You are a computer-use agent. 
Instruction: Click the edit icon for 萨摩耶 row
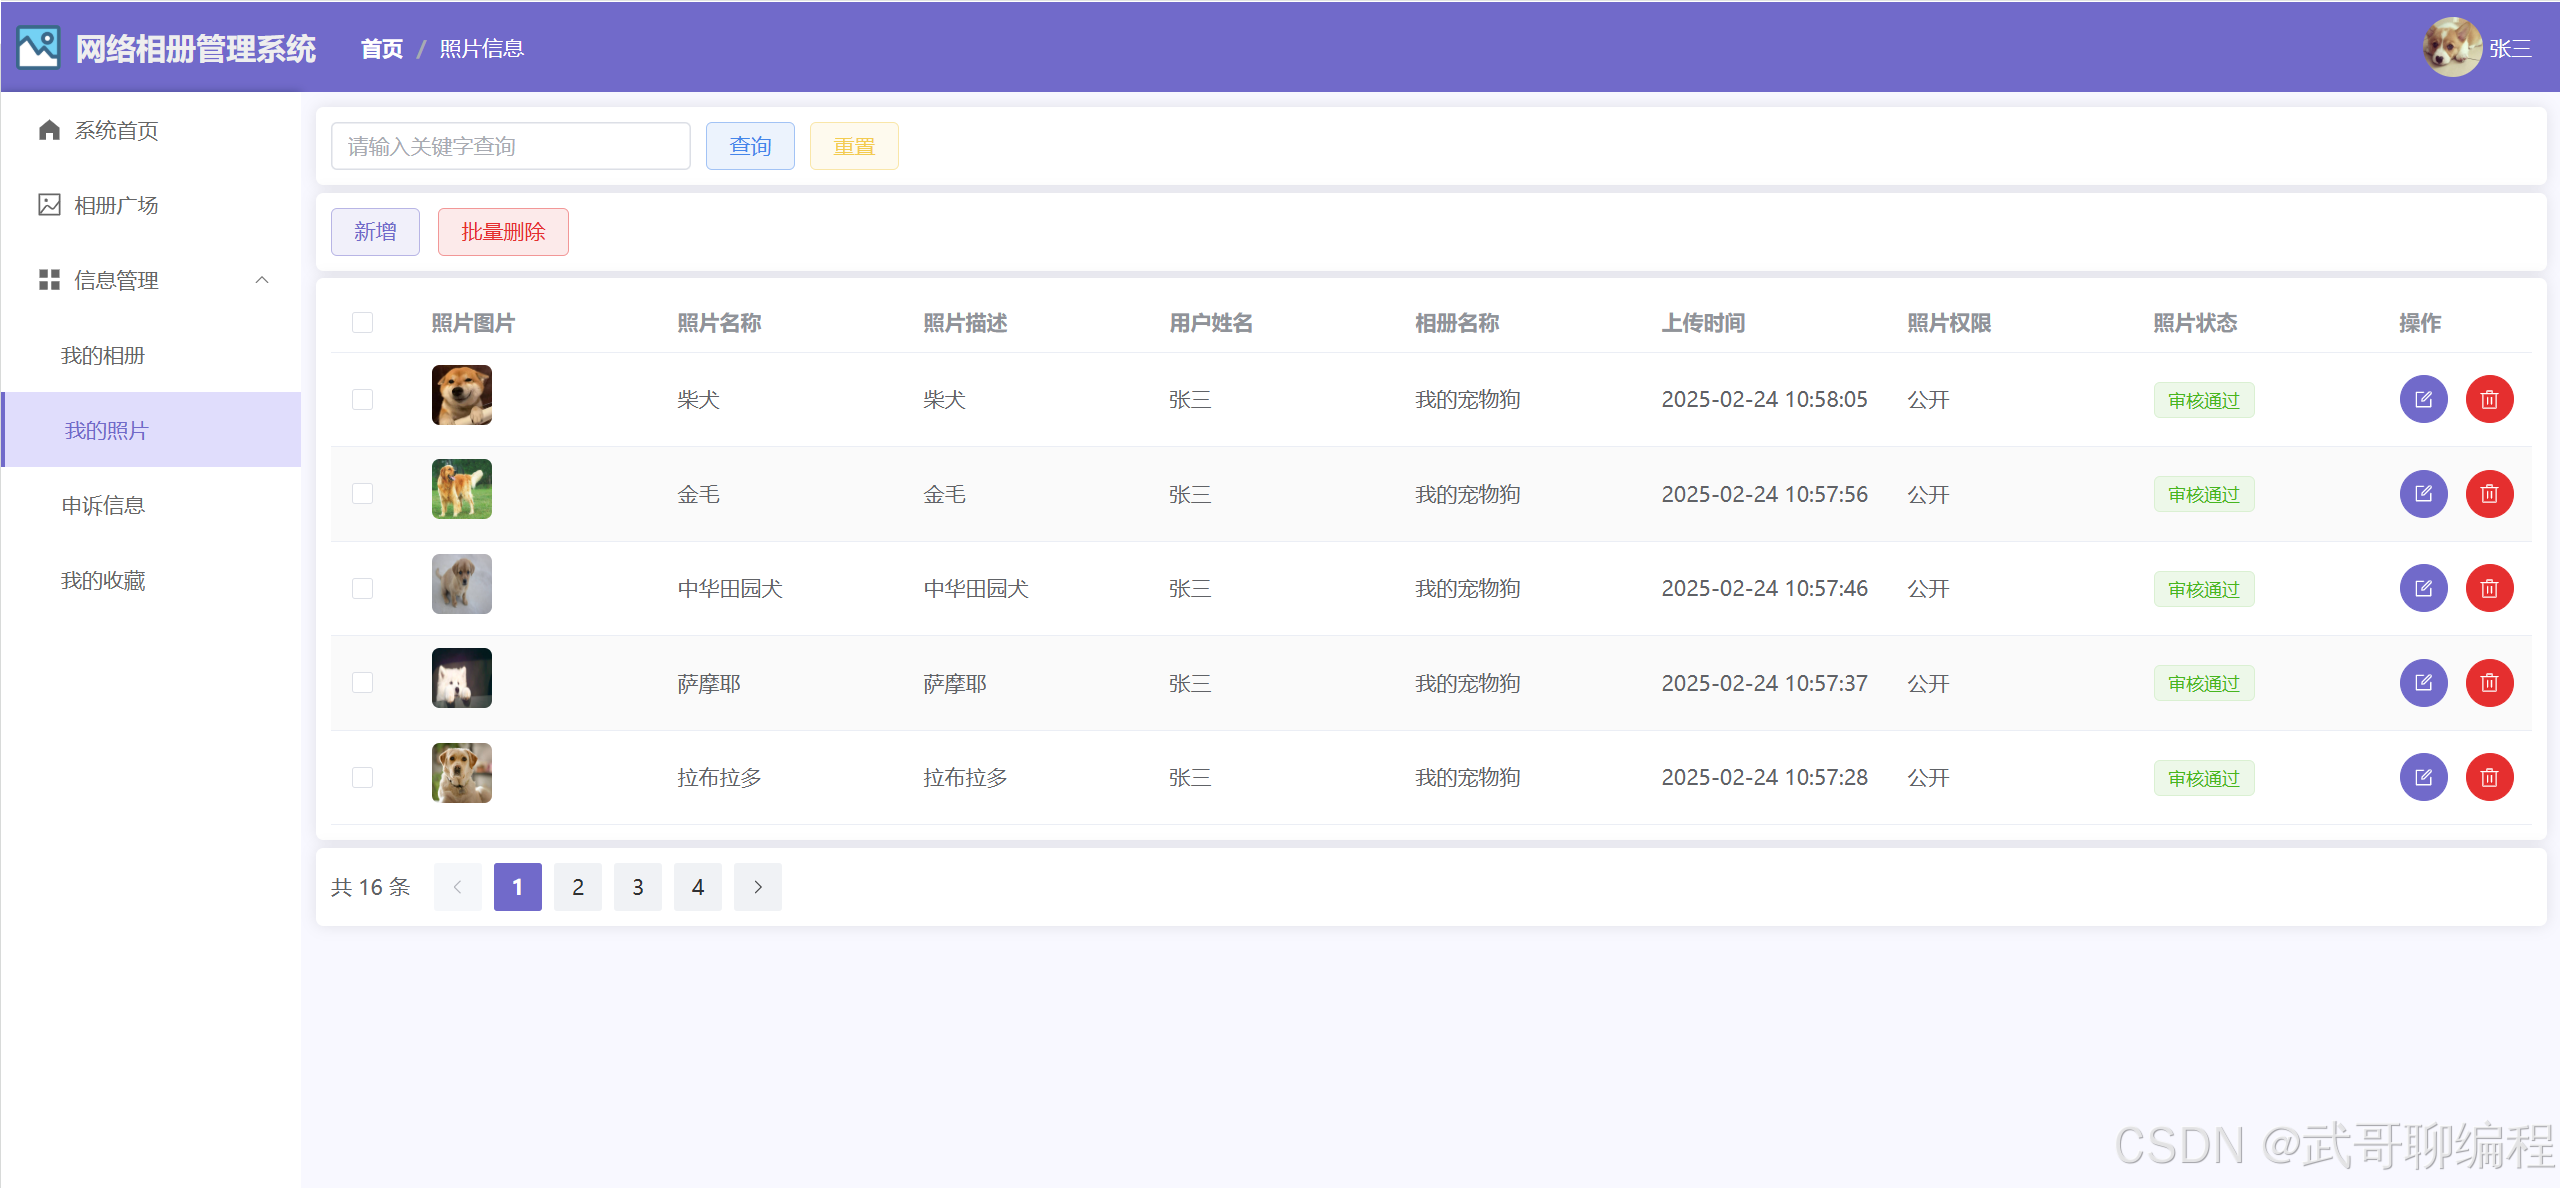[2422, 683]
